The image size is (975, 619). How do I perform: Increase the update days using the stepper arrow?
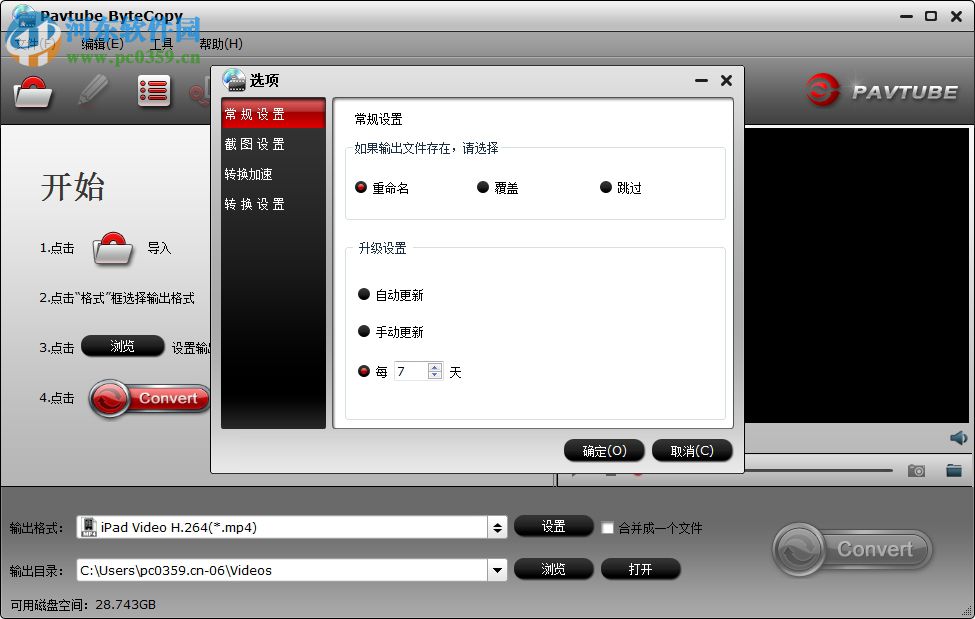[434, 366]
